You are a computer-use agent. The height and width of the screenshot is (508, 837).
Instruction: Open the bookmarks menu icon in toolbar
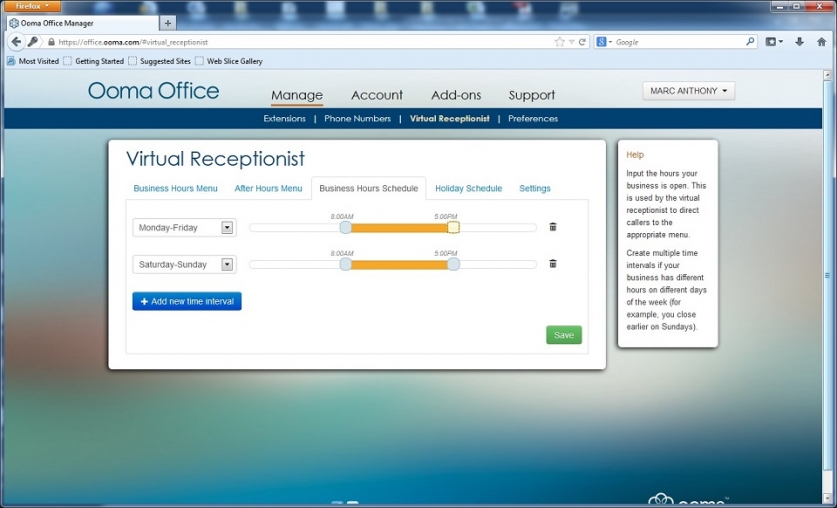(x=774, y=42)
